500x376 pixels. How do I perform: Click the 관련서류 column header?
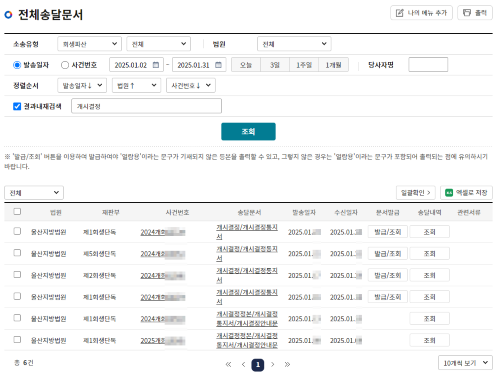[x=469, y=212]
